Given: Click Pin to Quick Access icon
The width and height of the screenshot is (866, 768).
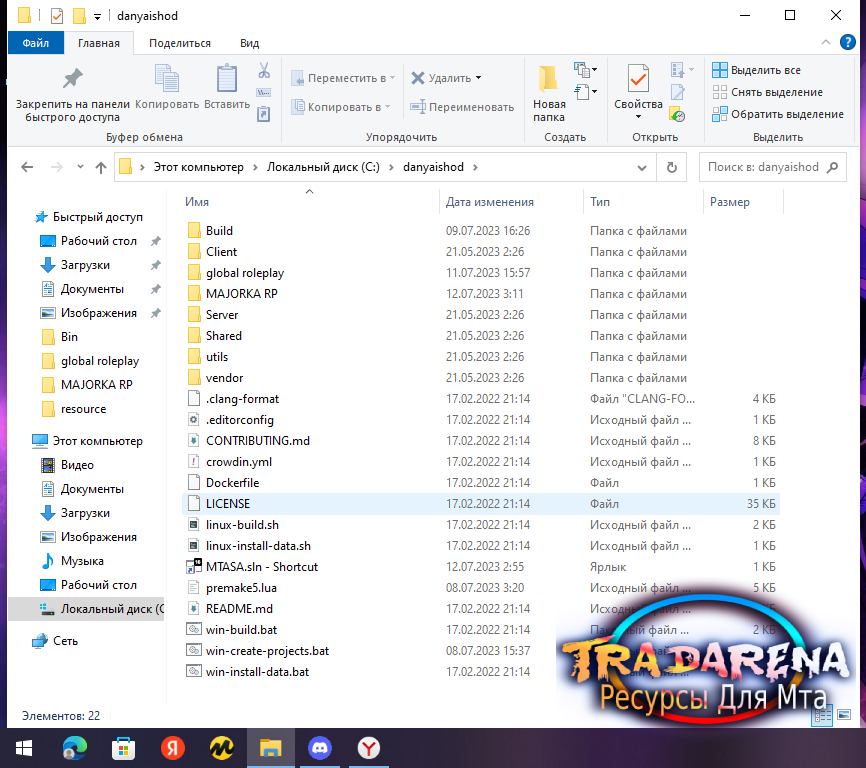Looking at the screenshot, I should pyautogui.click(x=72, y=78).
